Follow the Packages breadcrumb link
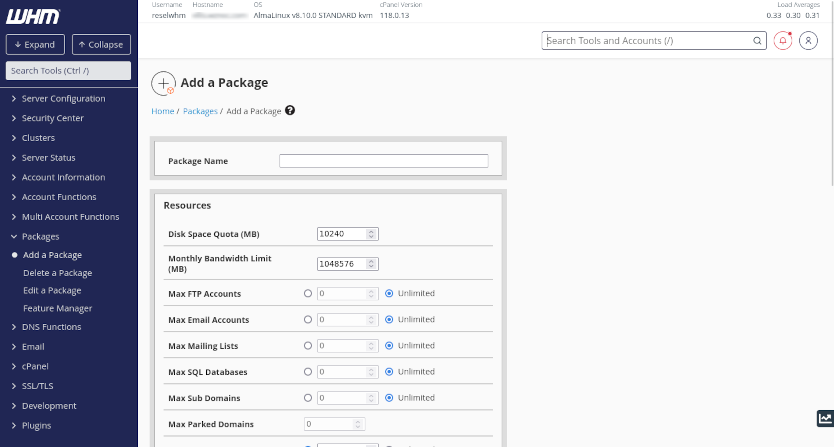834x447 pixels. (x=200, y=111)
